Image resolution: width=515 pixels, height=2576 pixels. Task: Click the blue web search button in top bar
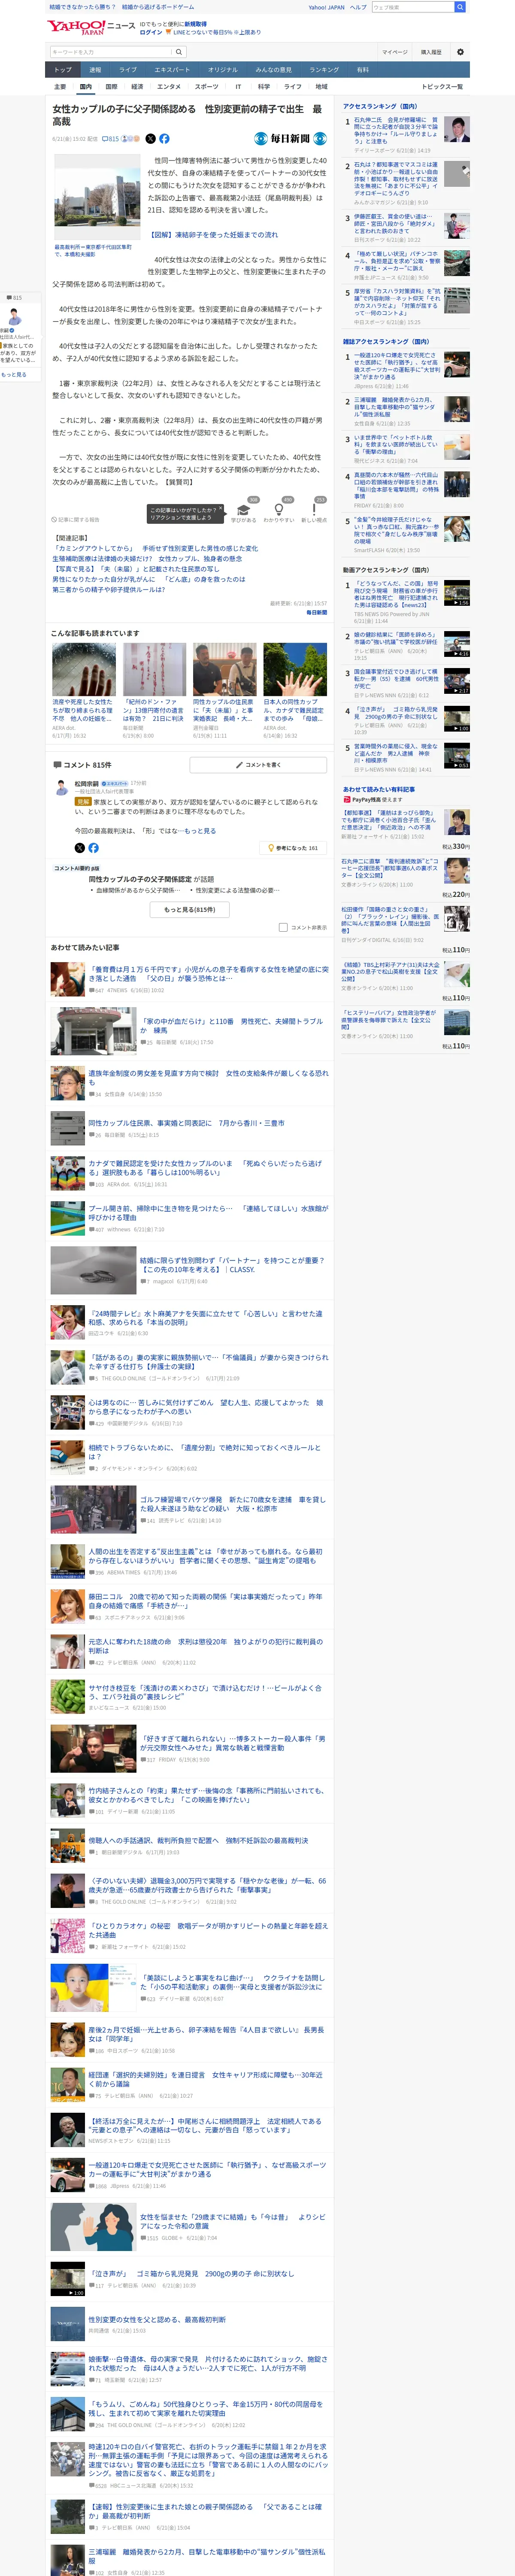coord(459,7)
